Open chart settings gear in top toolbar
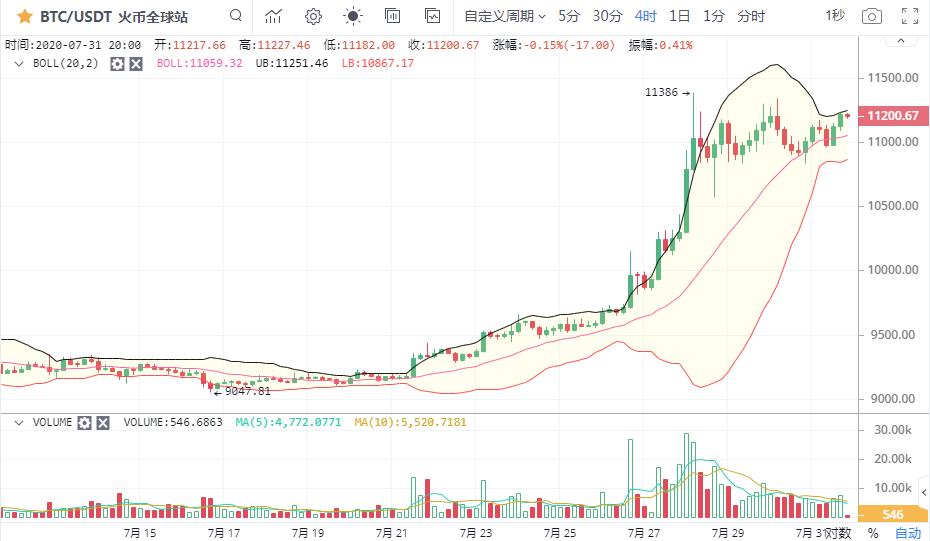930x541 pixels. (x=313, y=16)
